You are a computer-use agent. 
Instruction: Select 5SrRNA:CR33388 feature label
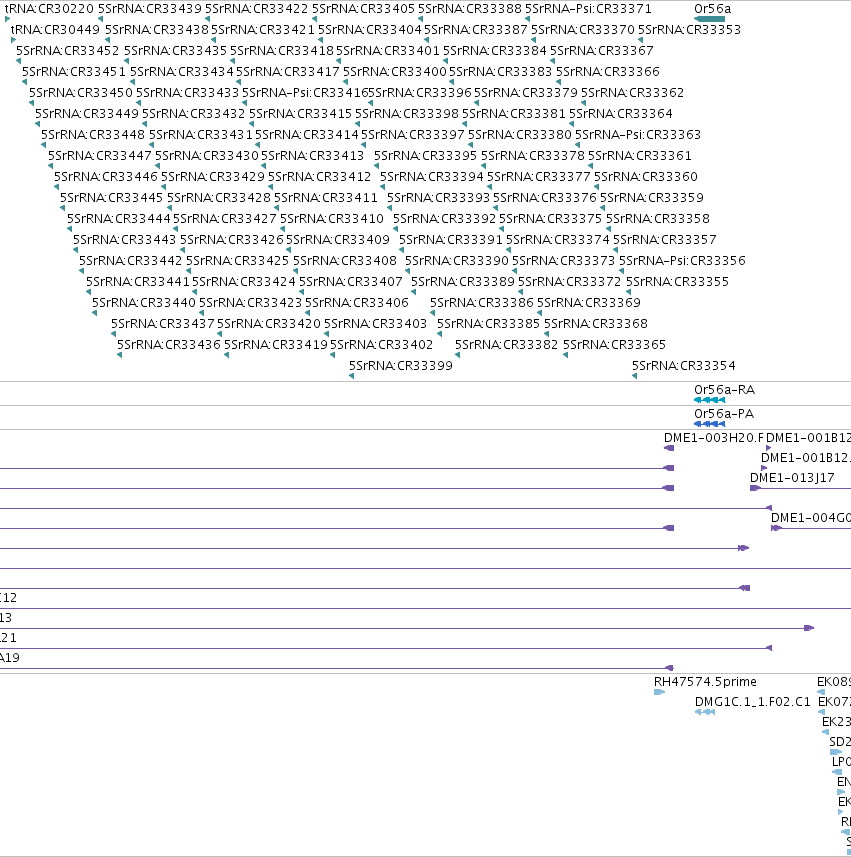(470, 9)
